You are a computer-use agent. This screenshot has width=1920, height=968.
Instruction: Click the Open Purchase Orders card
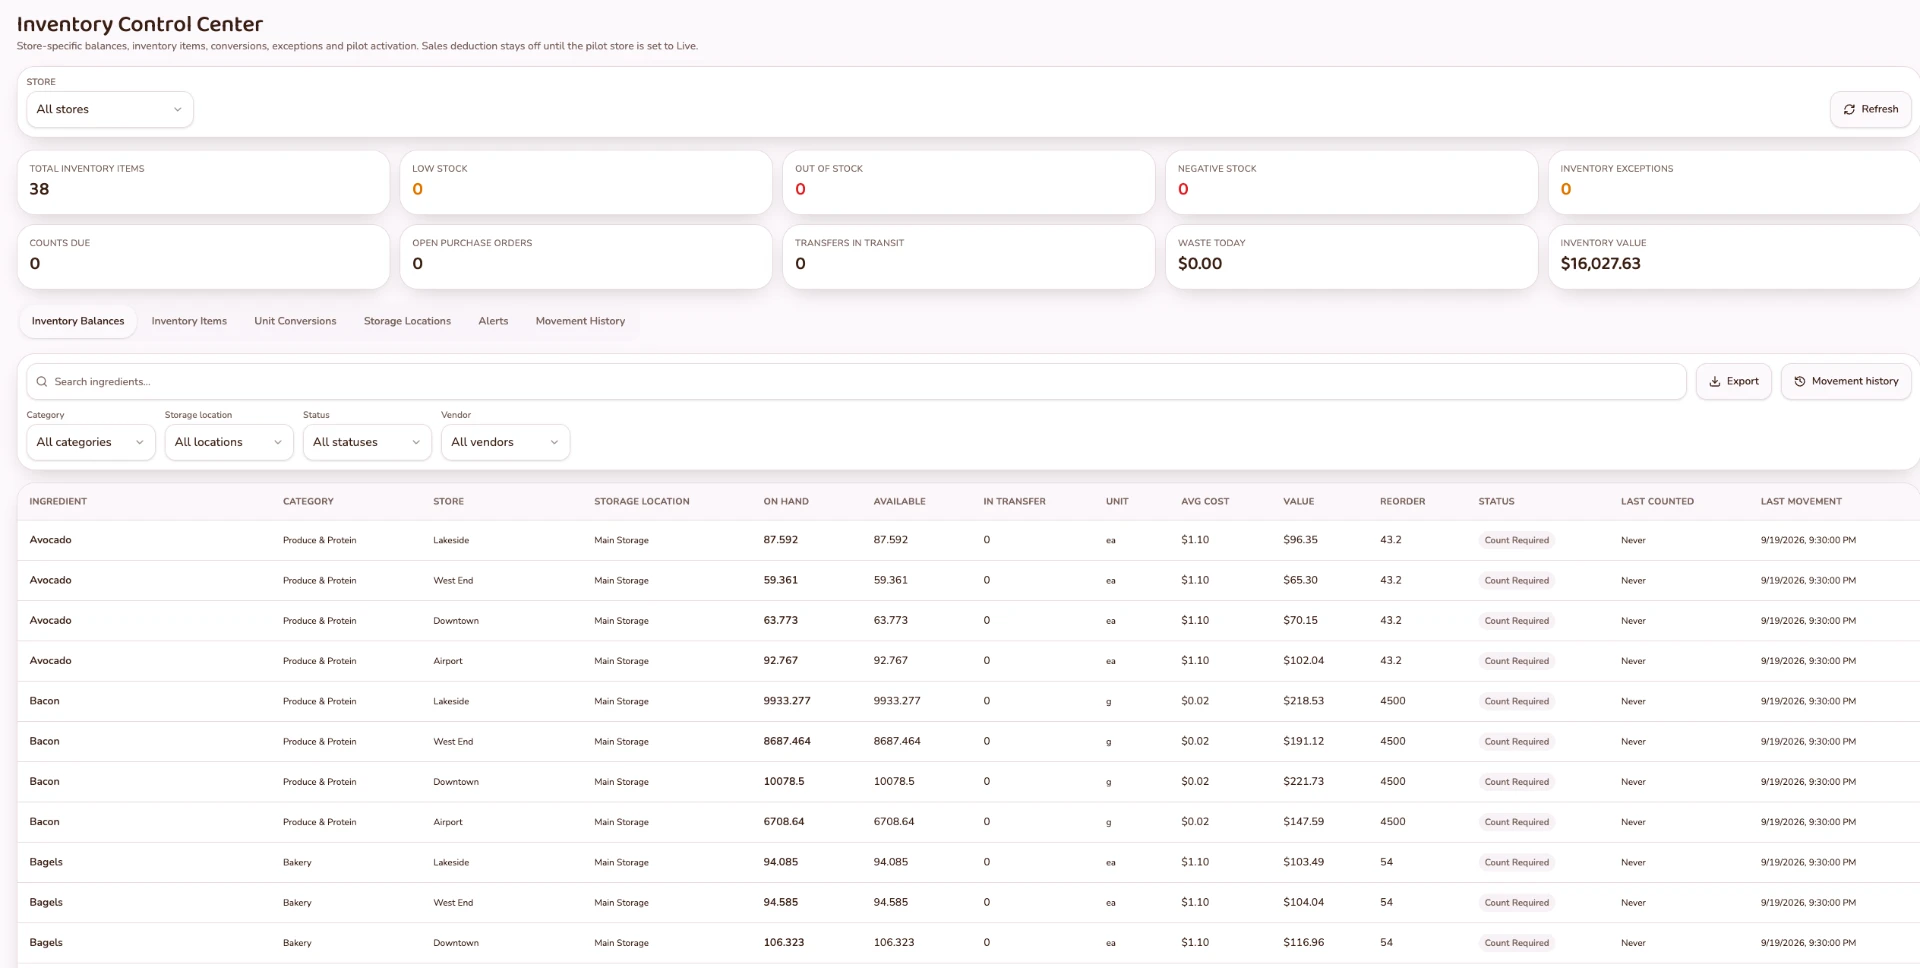click(x=586, y=257)
